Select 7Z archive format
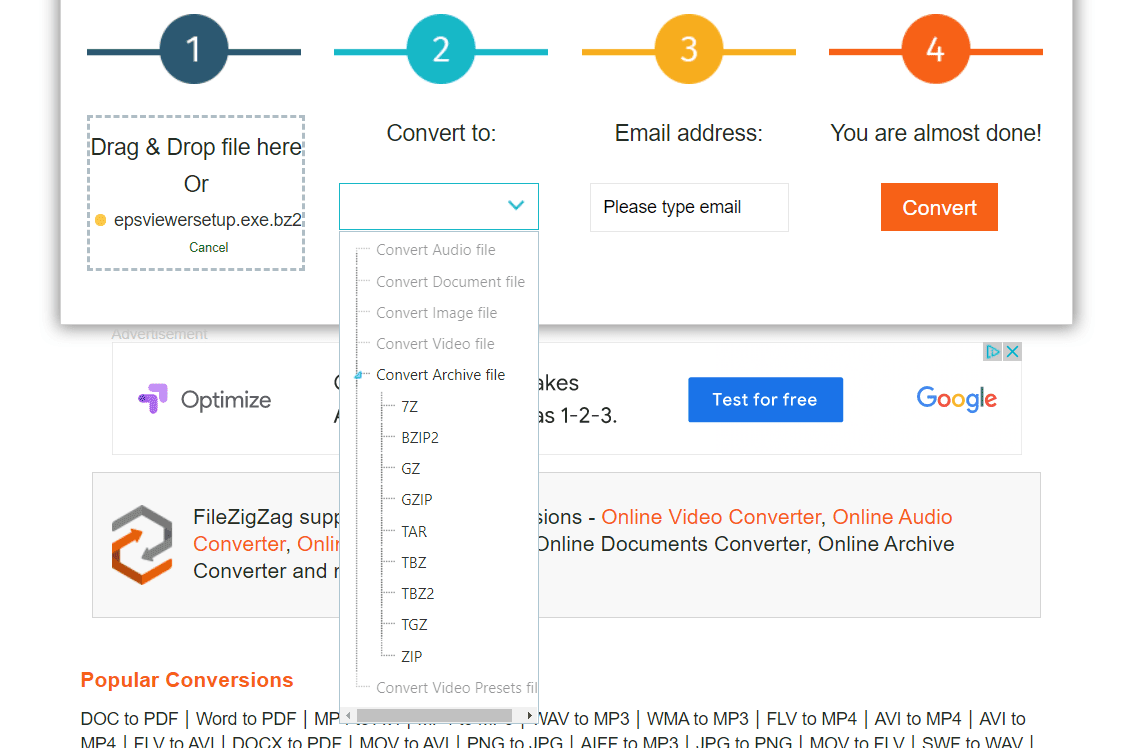Image resolution: width=1122 pixels, height=748 pixels. point(409,407)
